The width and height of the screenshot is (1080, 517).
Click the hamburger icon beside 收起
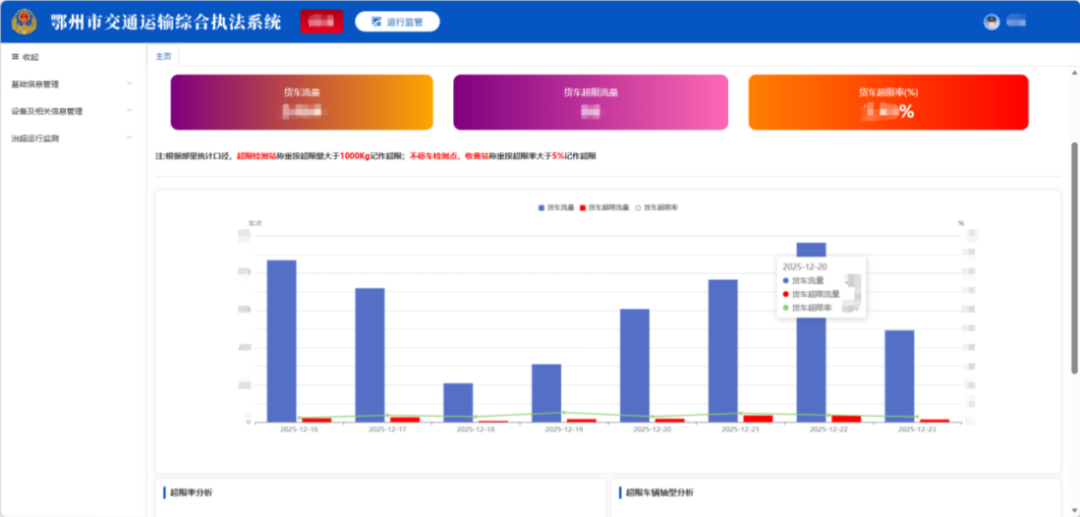pyautogui.click(x=15, y=57)
